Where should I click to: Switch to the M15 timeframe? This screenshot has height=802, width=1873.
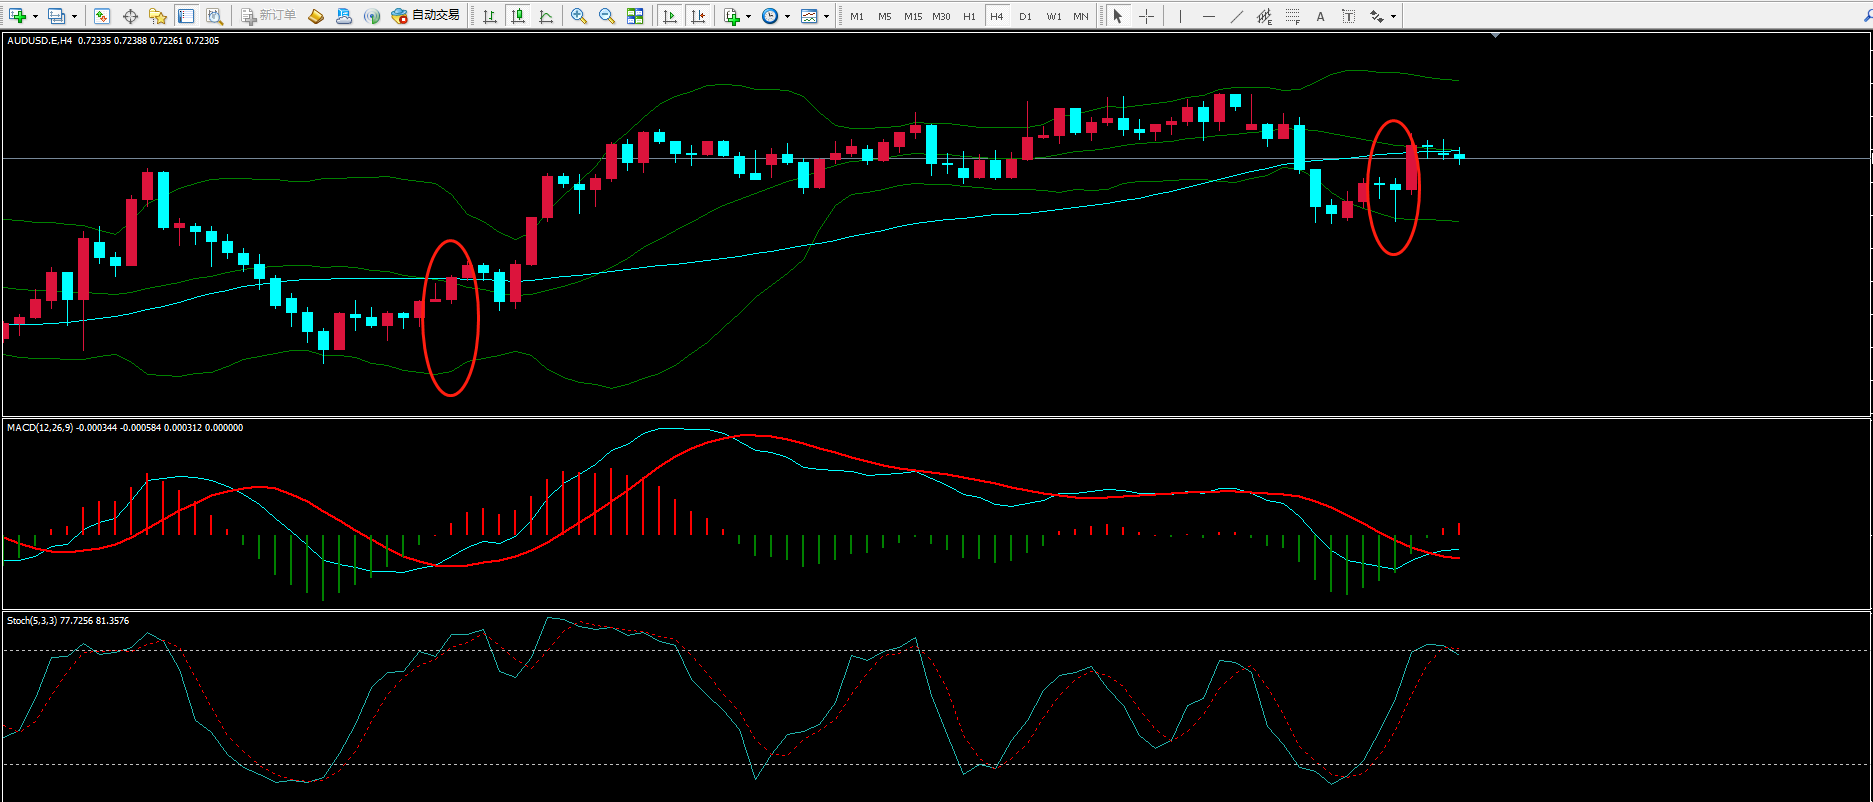(912, 16)
